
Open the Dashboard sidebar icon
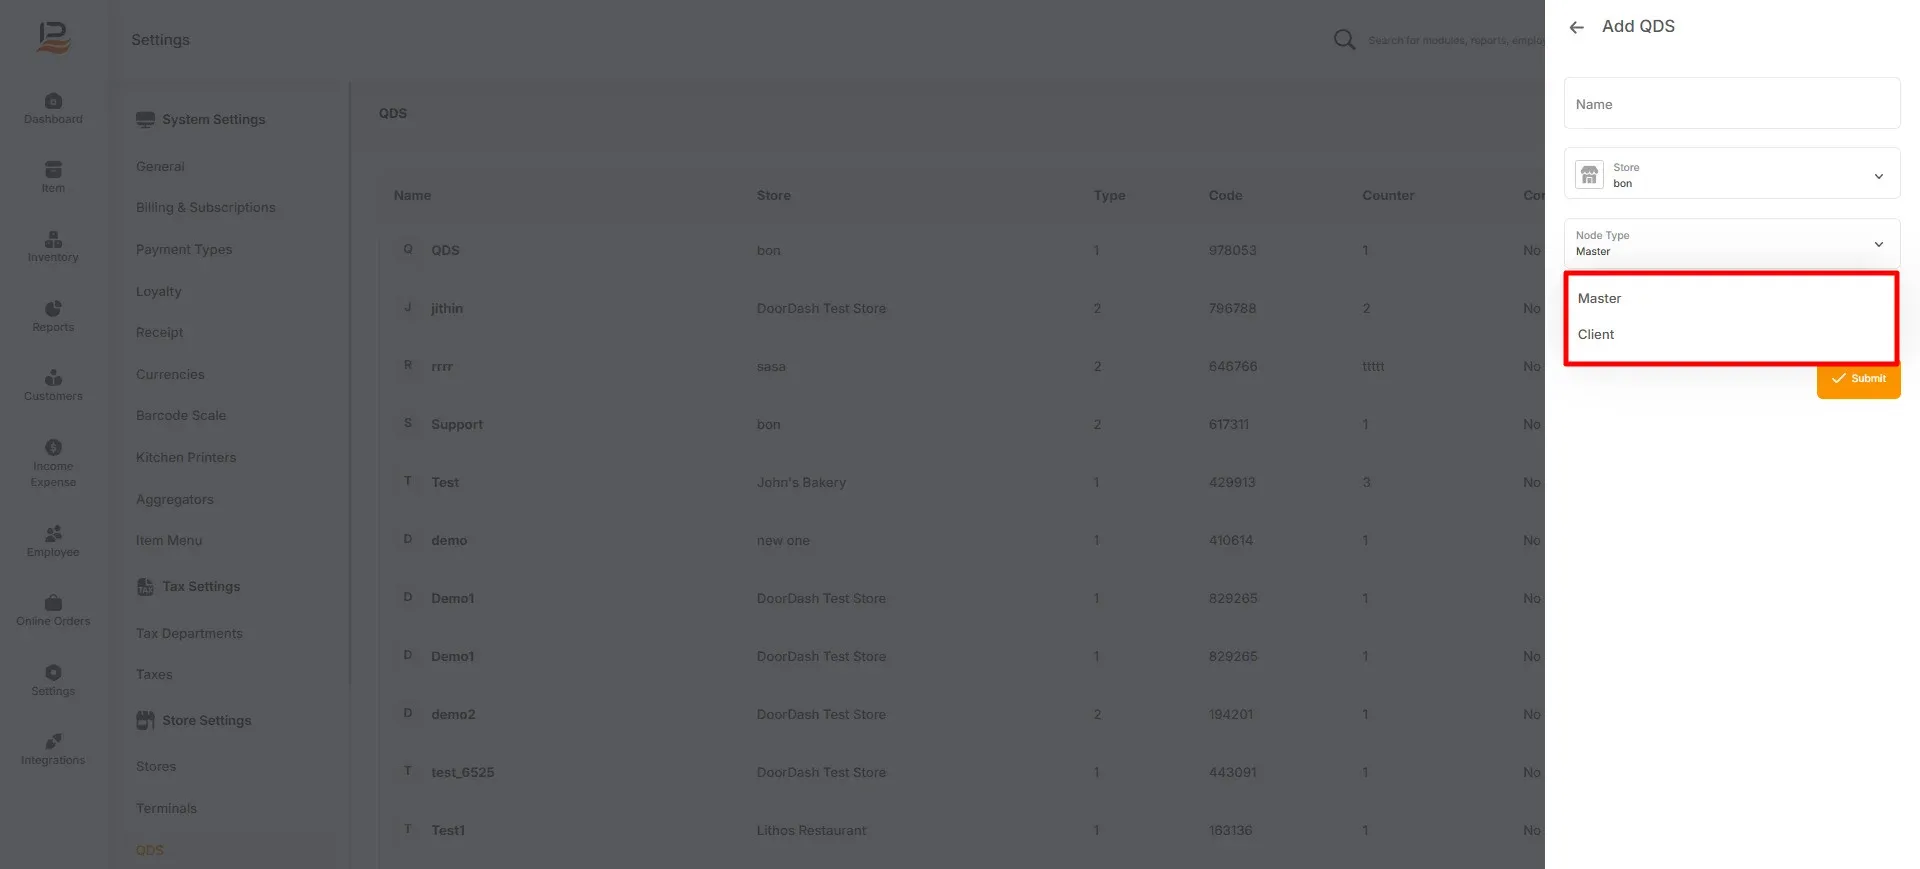pos(53,101)
